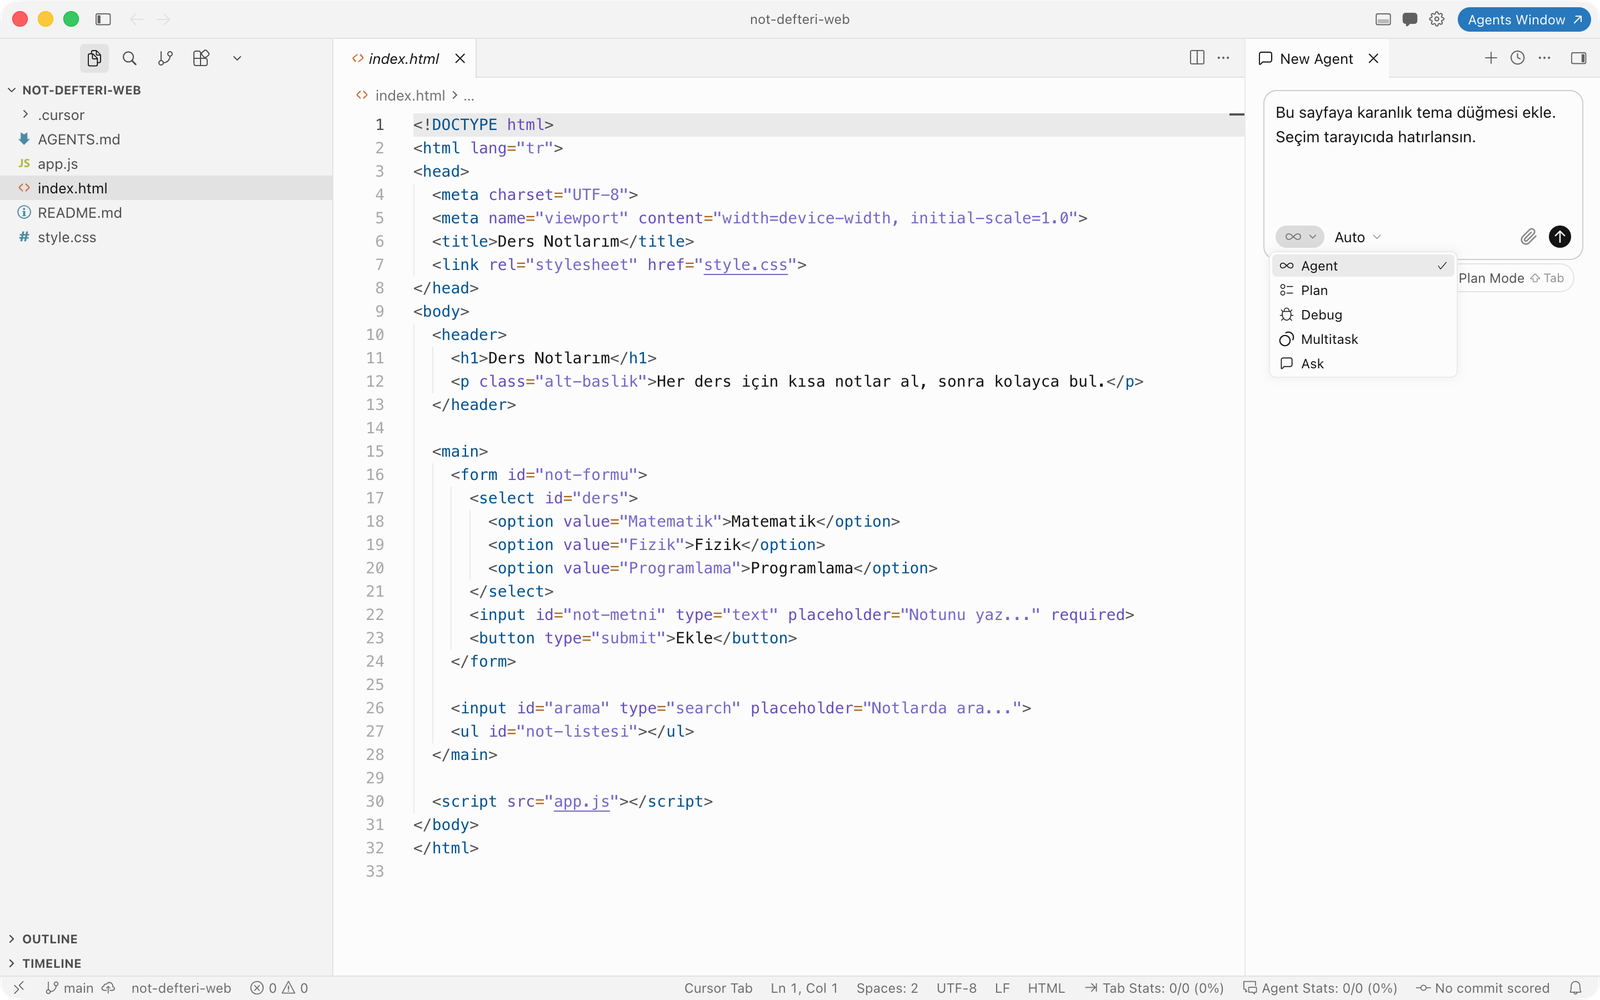
Task: Expand the .cursor folder
Action: pos(166,115)
